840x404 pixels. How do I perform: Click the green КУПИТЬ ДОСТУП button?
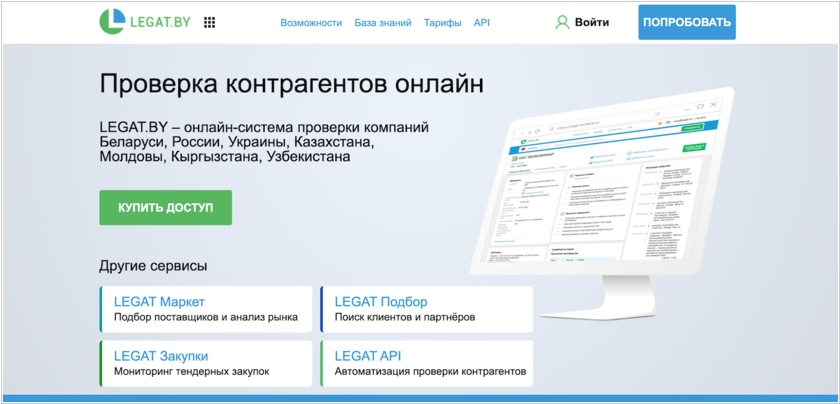coord(166,207)
